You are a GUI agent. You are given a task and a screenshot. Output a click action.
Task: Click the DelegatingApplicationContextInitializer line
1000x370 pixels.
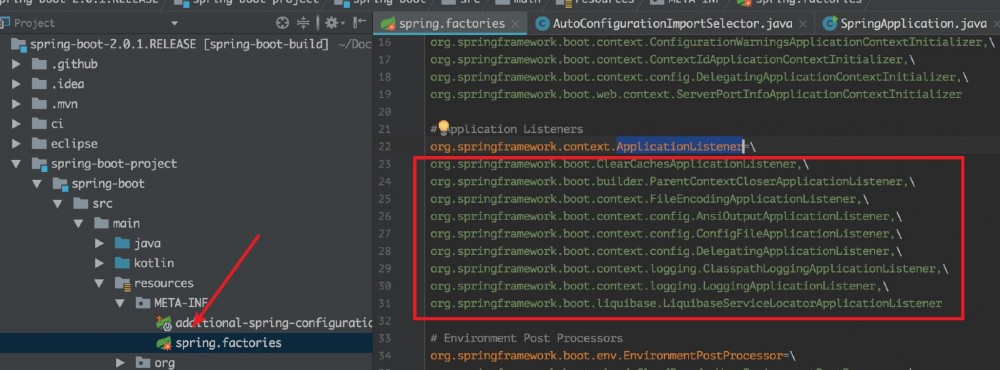pos(699,77)
